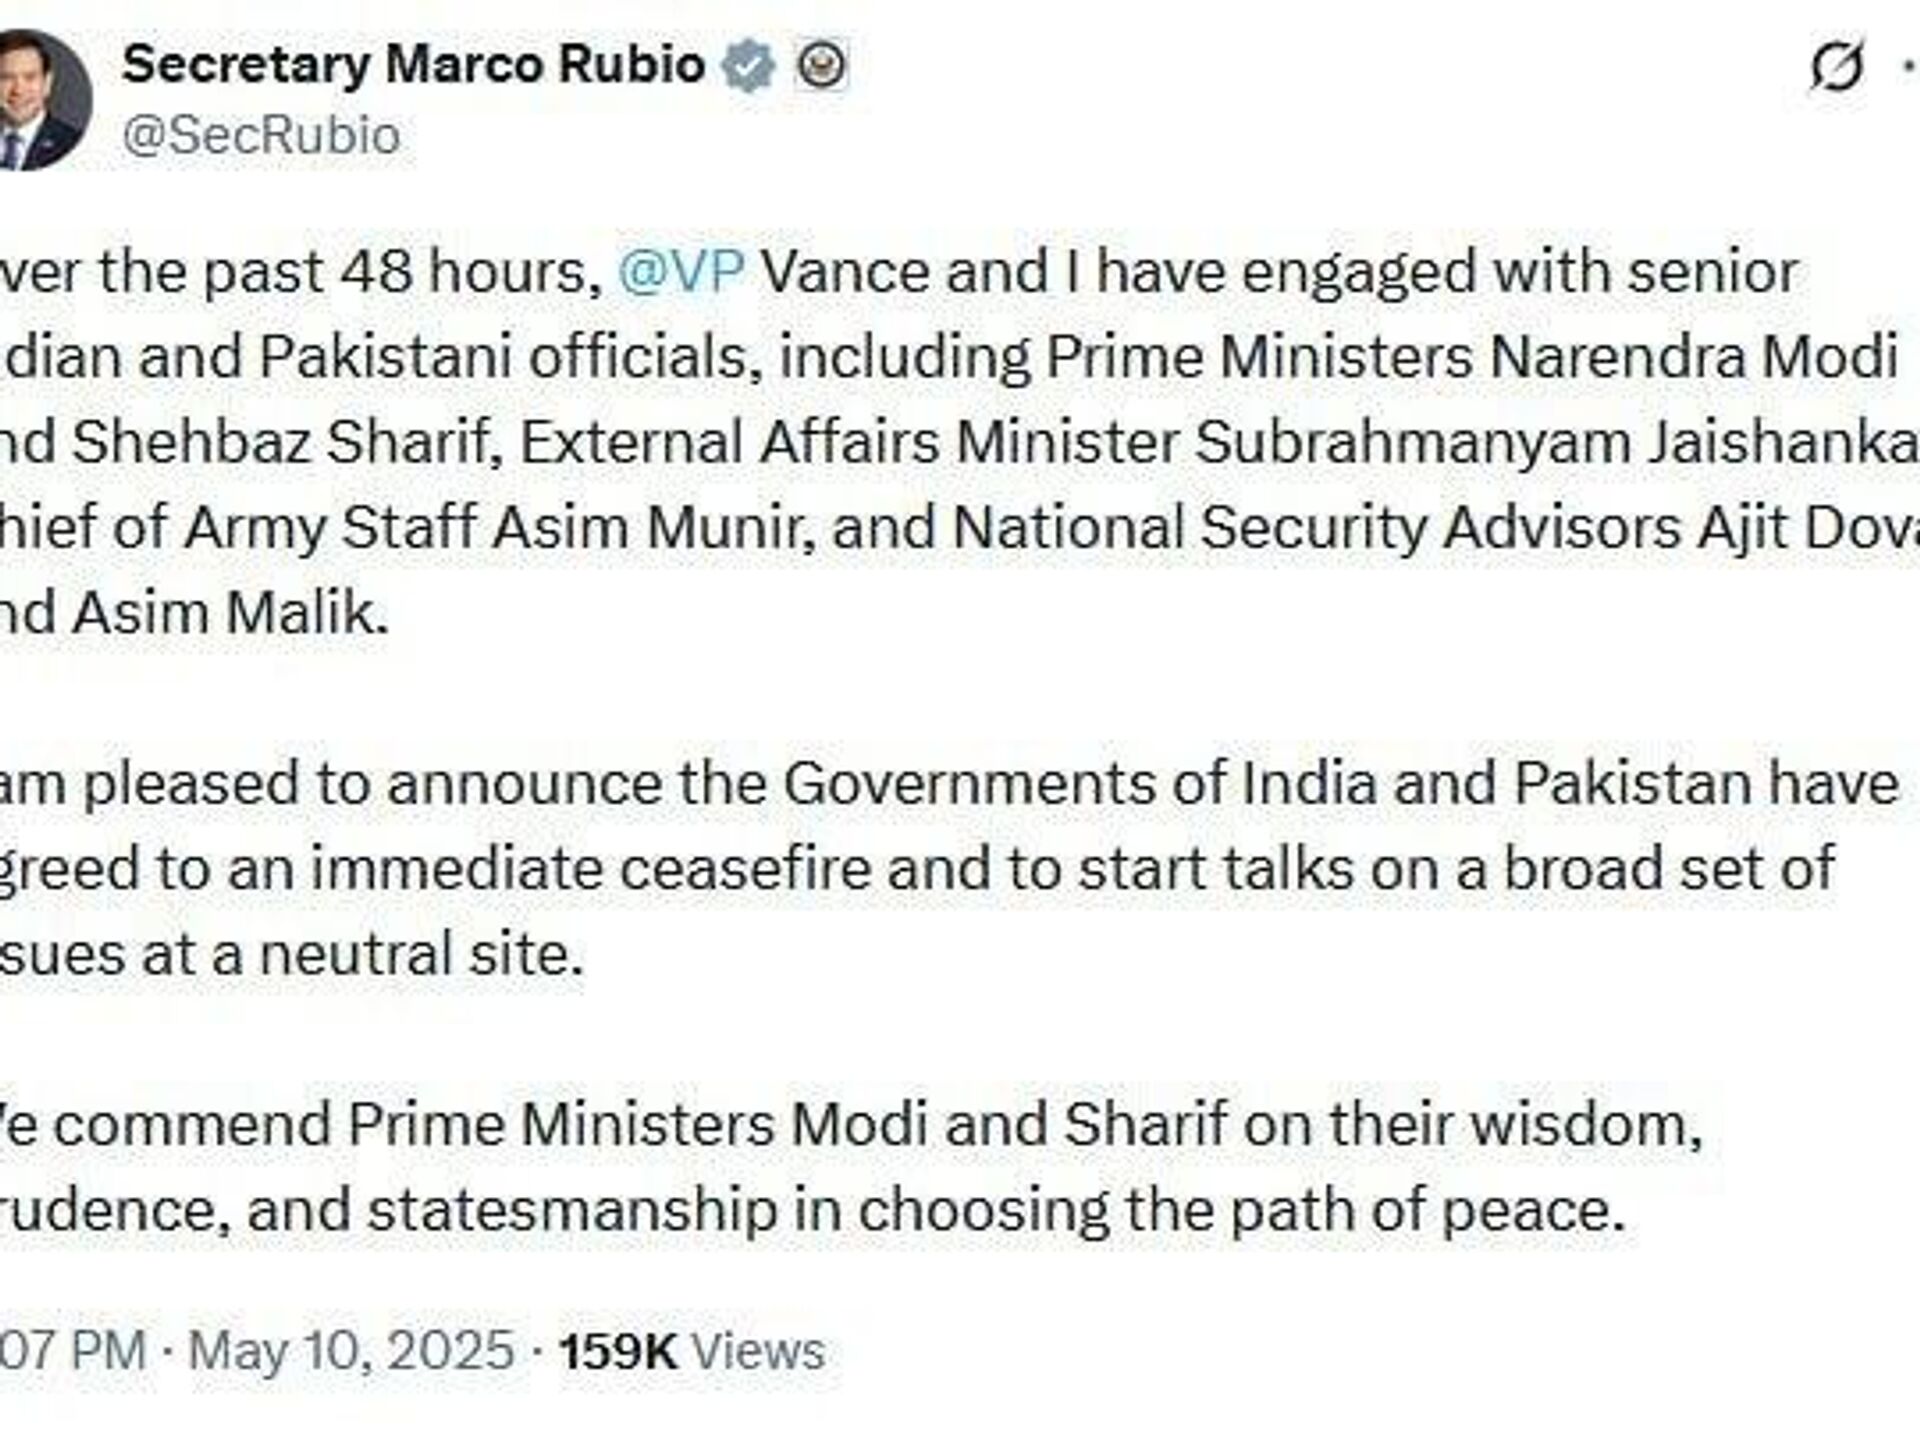Viewport: 1920px width, 1436px height.
Task: Click the Secretary Marco Rubio display name
Action: click(x=414, y=66)
